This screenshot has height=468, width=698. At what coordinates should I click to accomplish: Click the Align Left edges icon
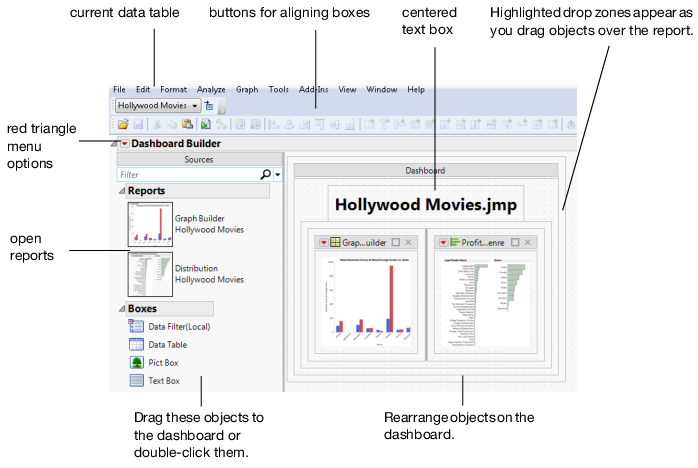click(x=273, y=125)
